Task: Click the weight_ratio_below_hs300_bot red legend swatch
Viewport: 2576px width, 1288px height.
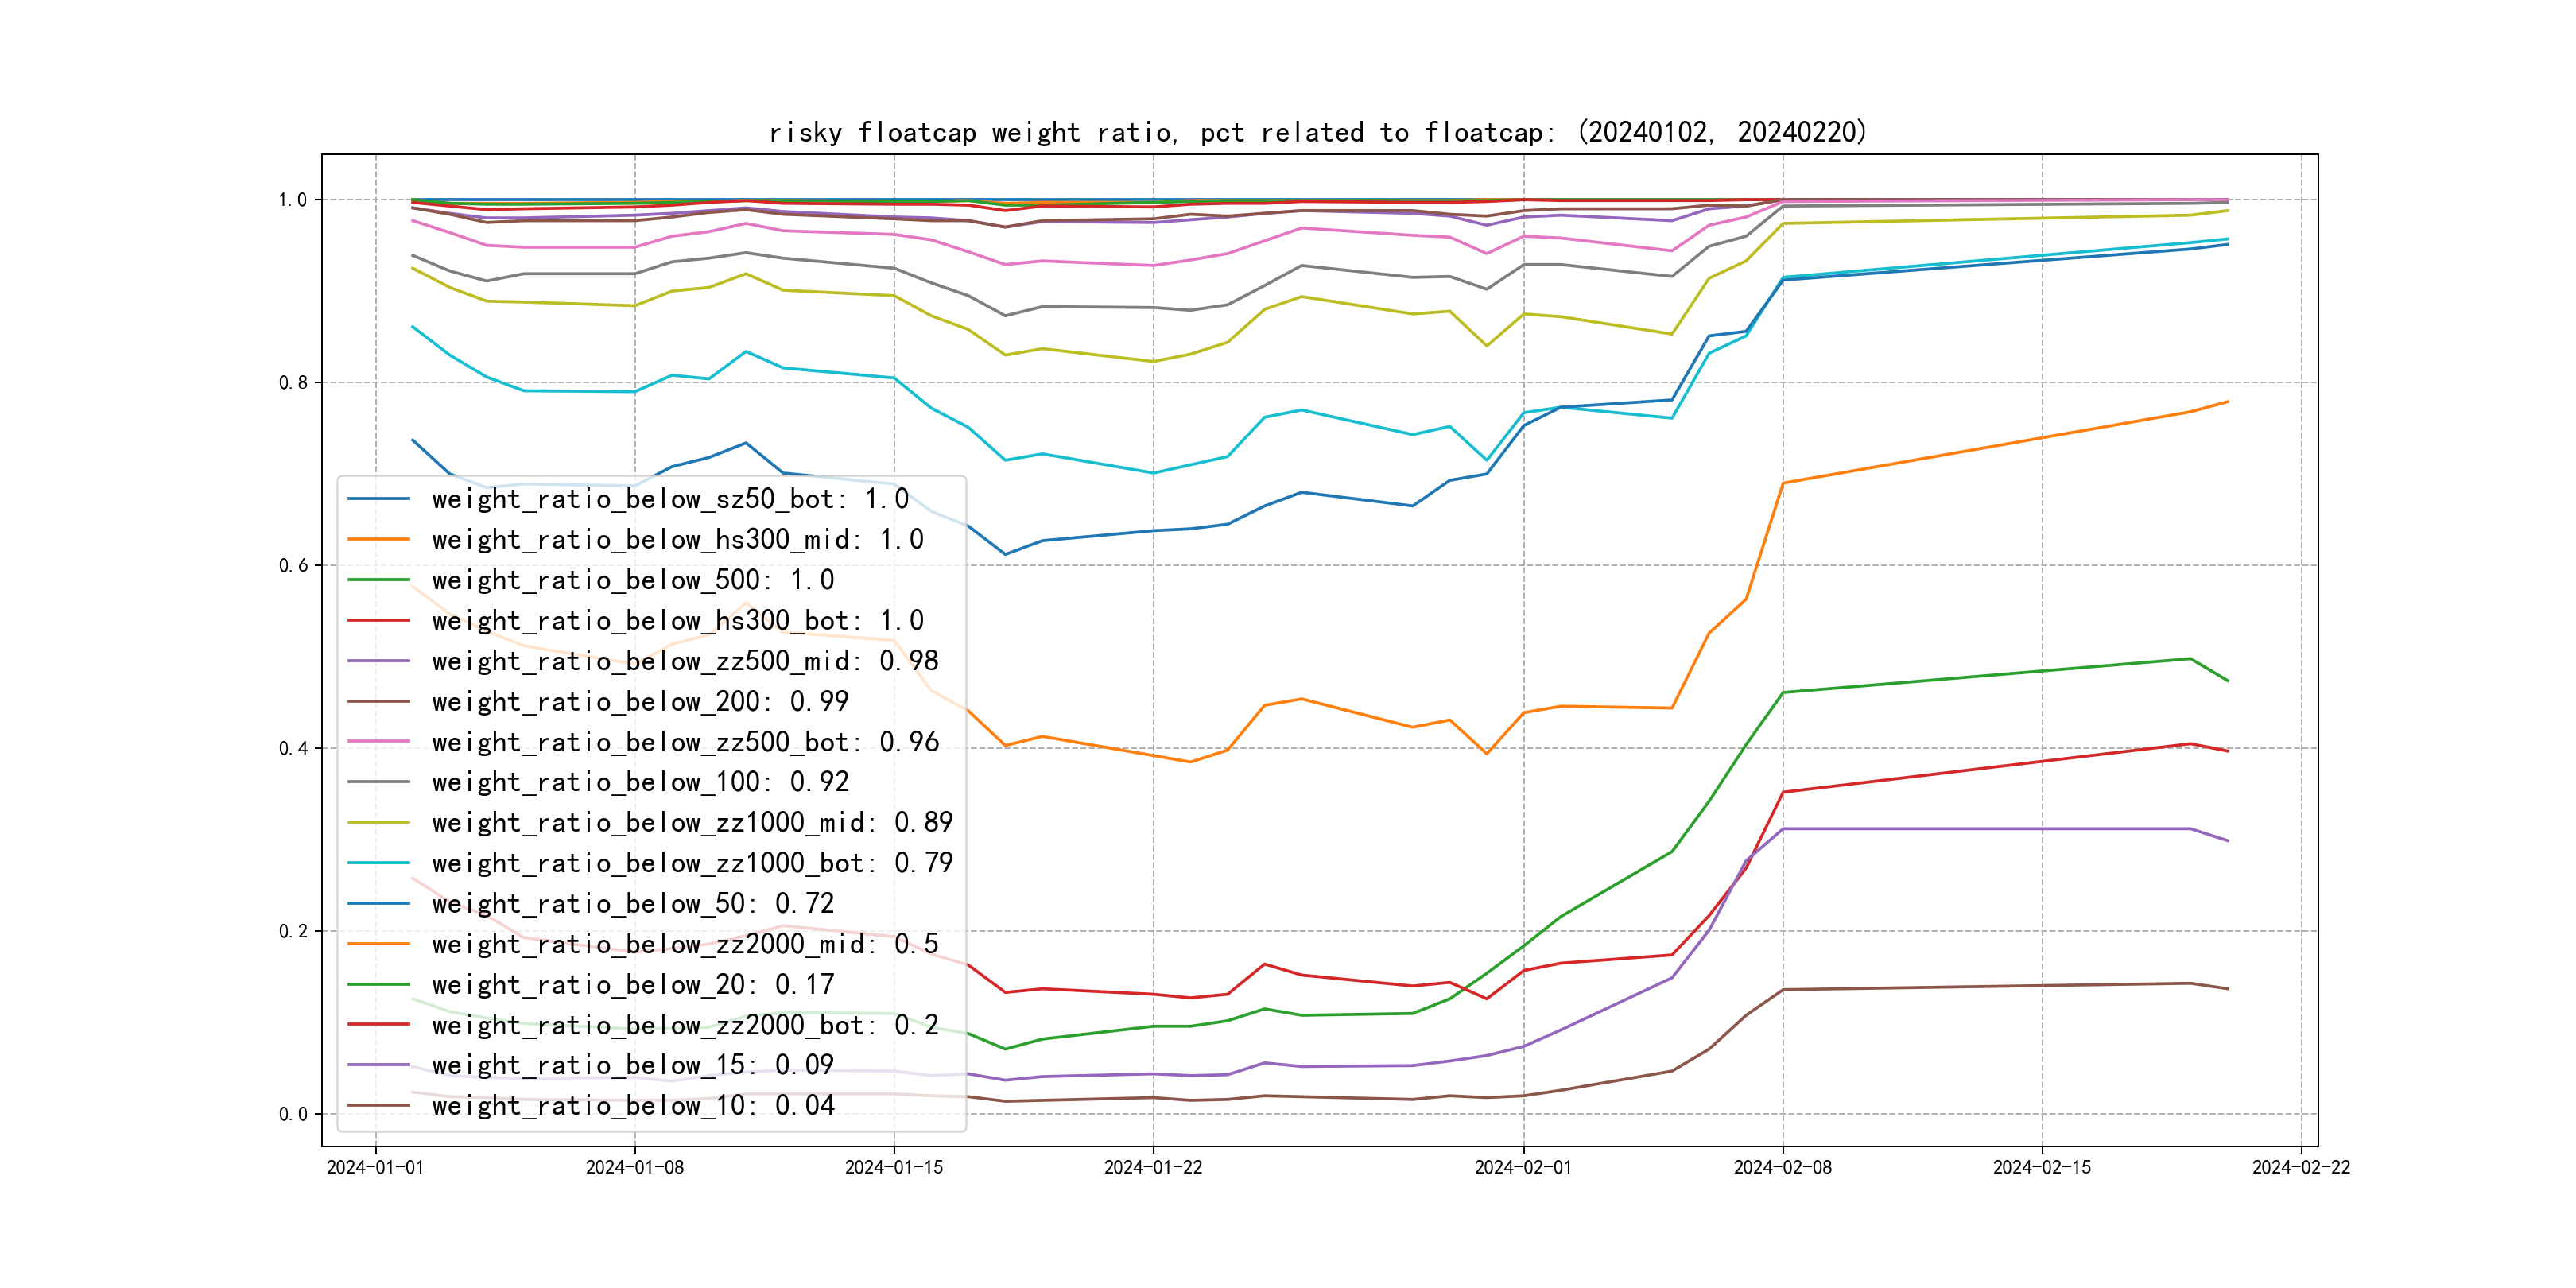Action: pyautogui.click(x=378, y=621)
